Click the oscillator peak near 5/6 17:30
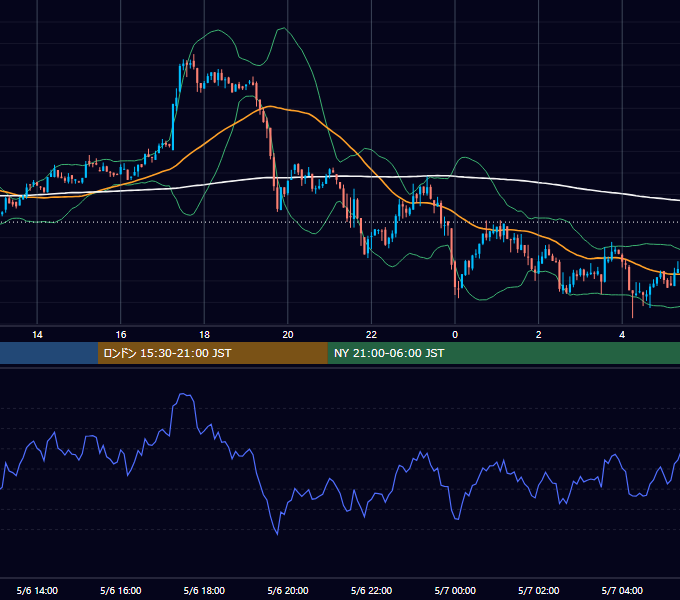 184,394
